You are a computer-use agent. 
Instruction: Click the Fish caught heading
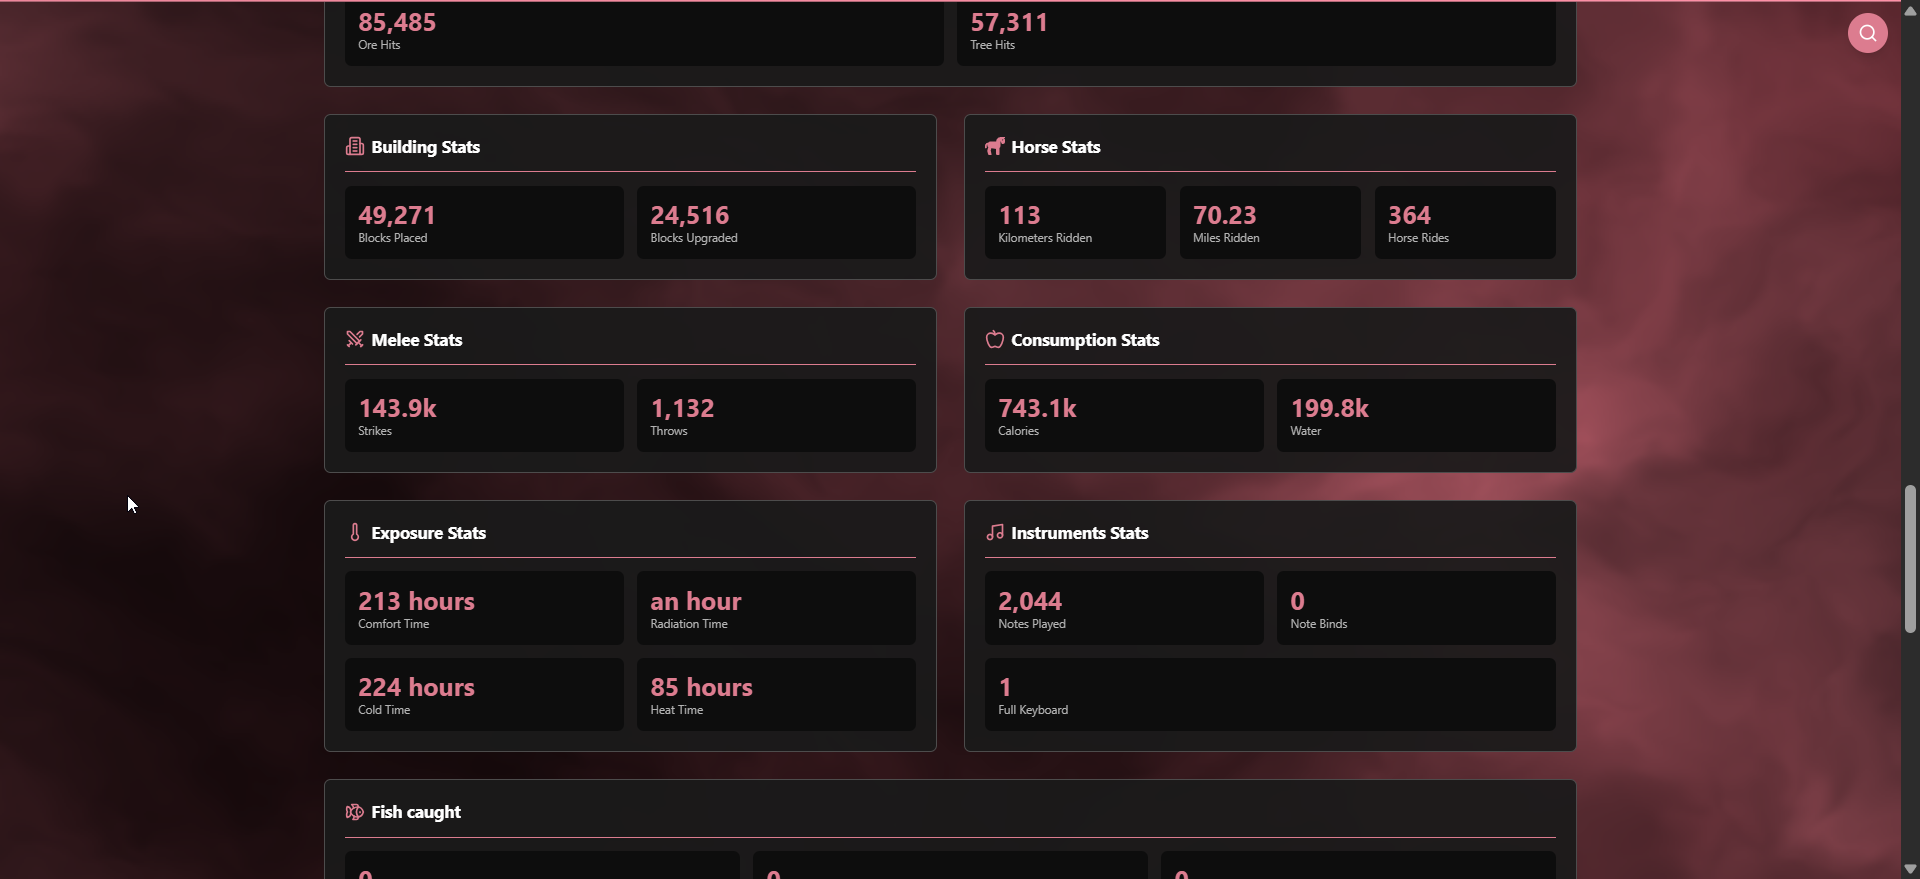click(x=416, y=812)
